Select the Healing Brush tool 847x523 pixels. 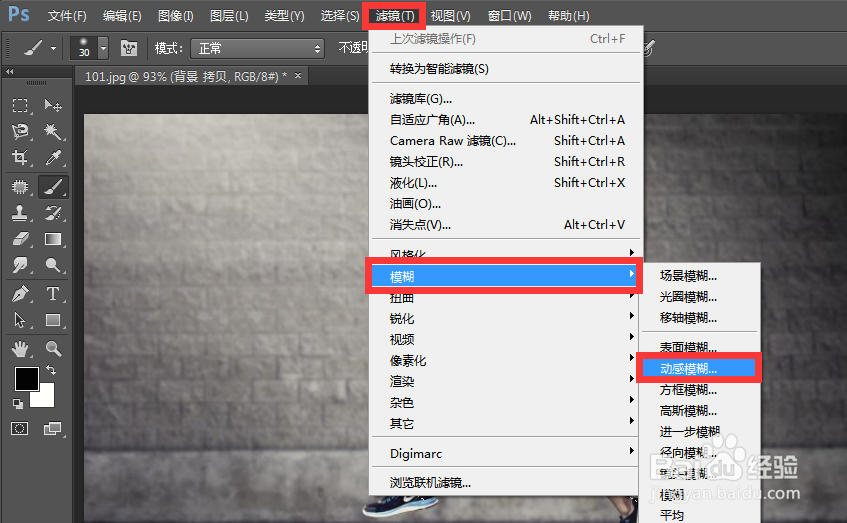point(20,187)
